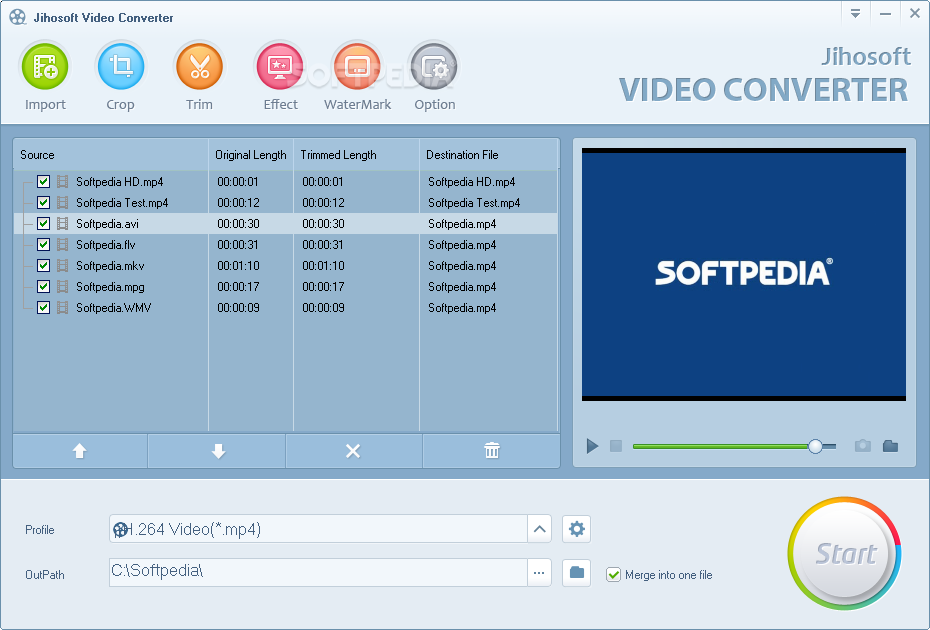Click trimmed length 00:00:09 cell
This screenshot has height=630, width=930.
click(x=323, y=307)
